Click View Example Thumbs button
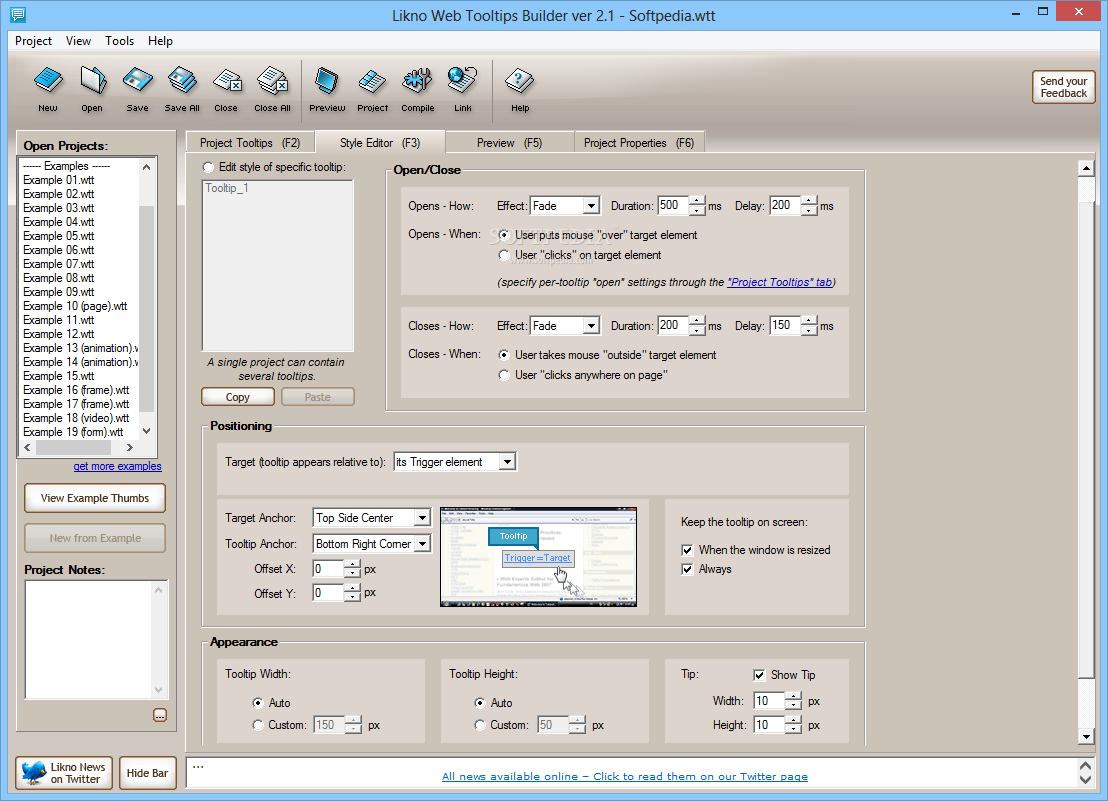1108x801 pixels. click(x=95, y=498)
